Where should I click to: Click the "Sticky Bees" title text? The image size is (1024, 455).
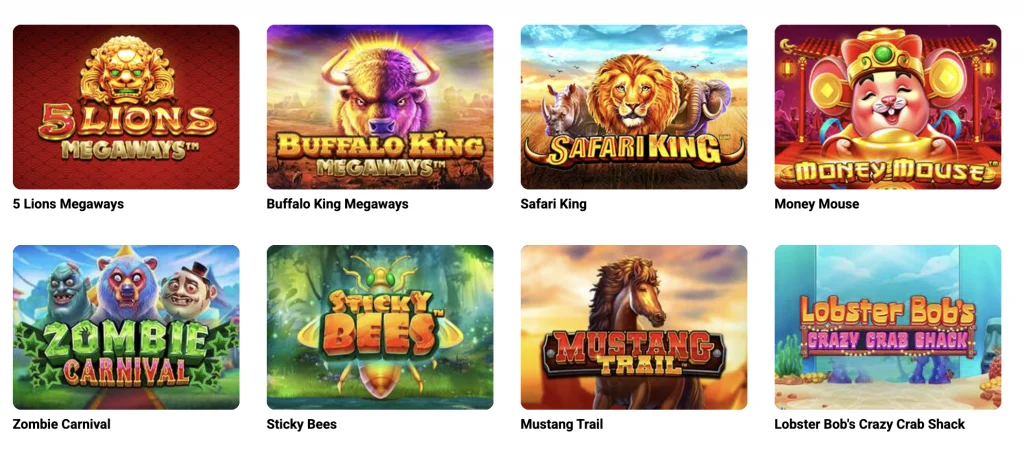[x=302, y=424]
